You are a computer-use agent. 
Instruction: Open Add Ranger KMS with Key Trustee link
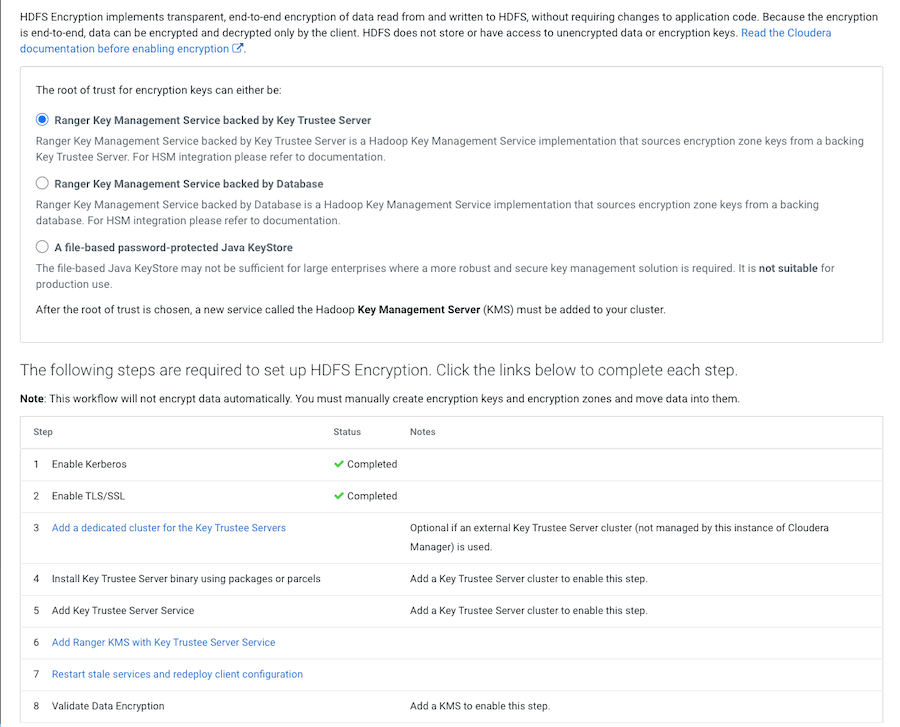(x=163, y=642)
